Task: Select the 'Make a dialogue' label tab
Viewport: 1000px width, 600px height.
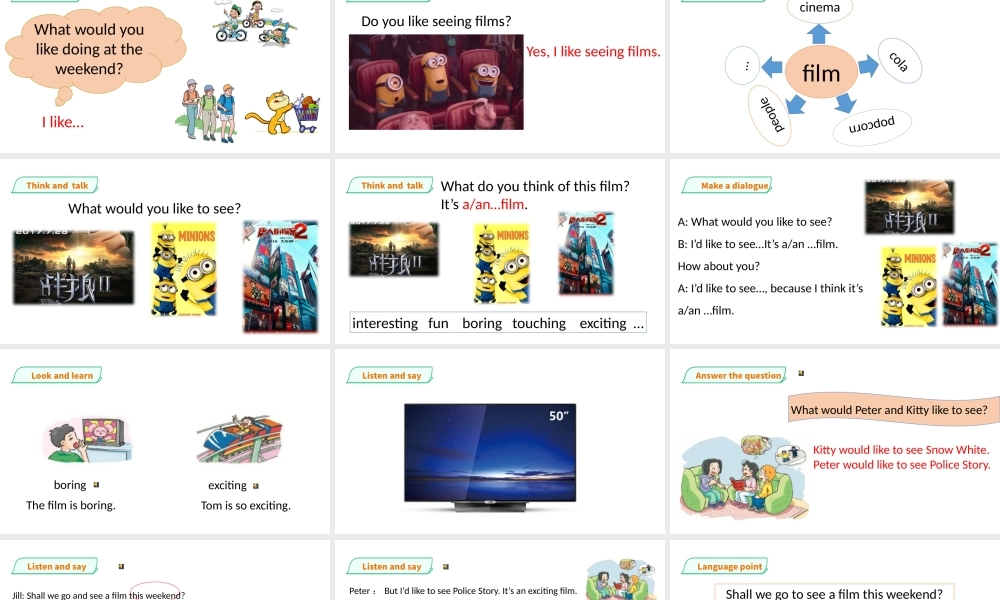Action: point(727,186)
